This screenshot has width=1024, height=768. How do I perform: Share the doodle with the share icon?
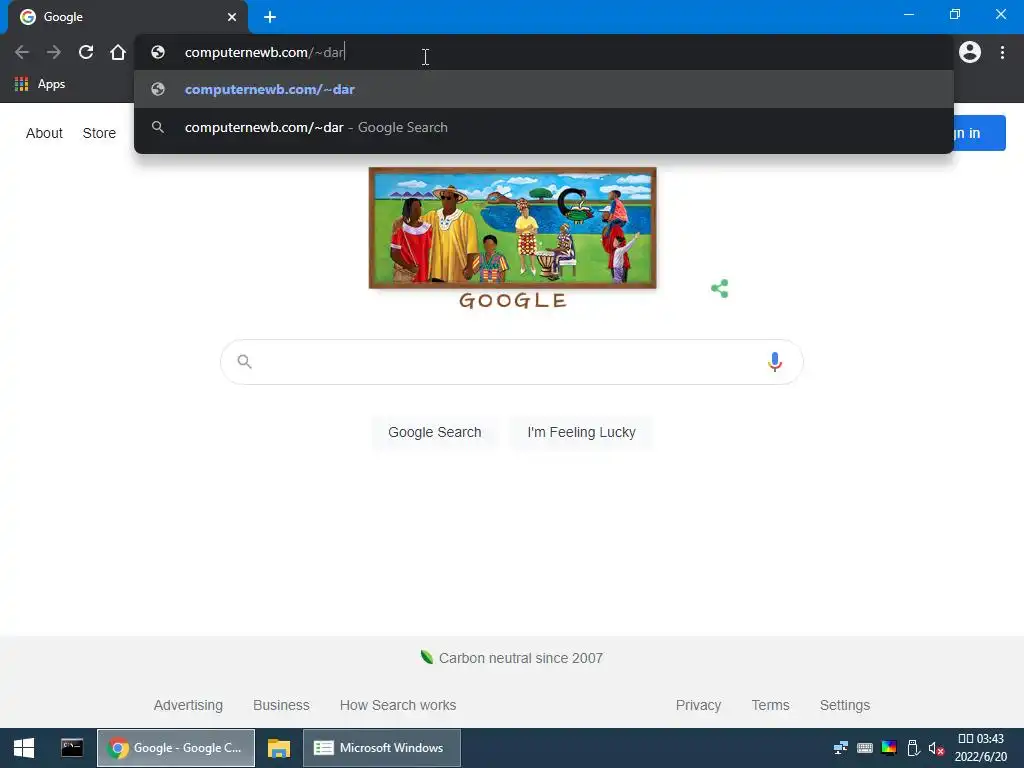coord(720,289)
